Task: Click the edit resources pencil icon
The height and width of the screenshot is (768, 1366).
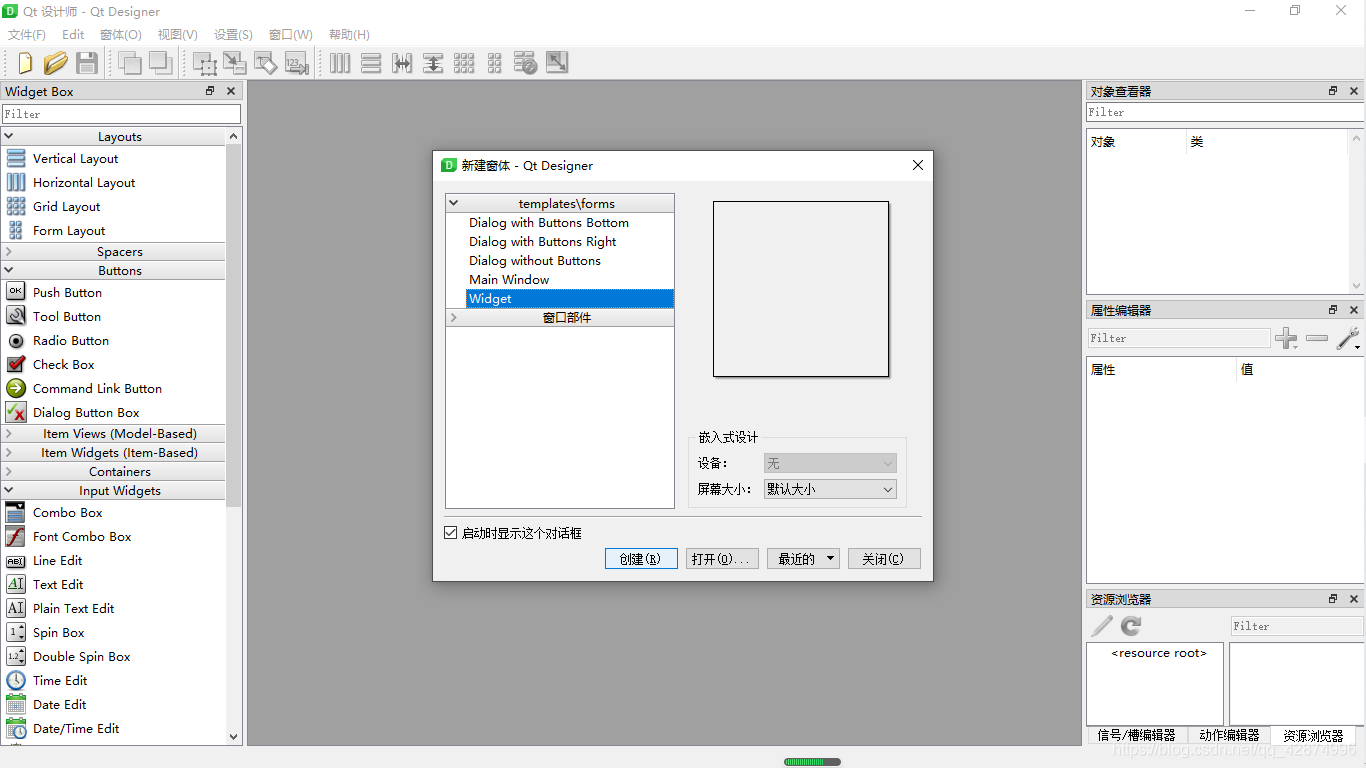Action: [1101, 626]
